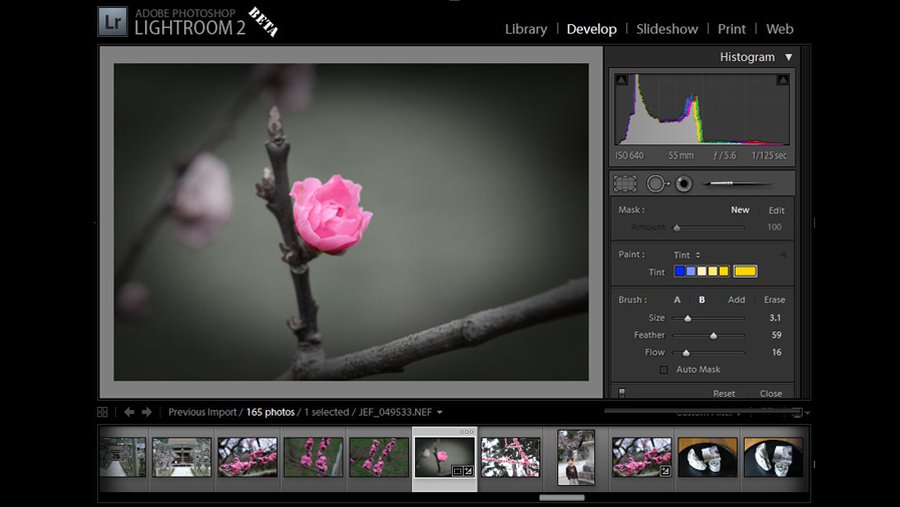Click New next to Mask
This screenshot has height=507, width=900.
pyautogui.click(x=740, y=210)
